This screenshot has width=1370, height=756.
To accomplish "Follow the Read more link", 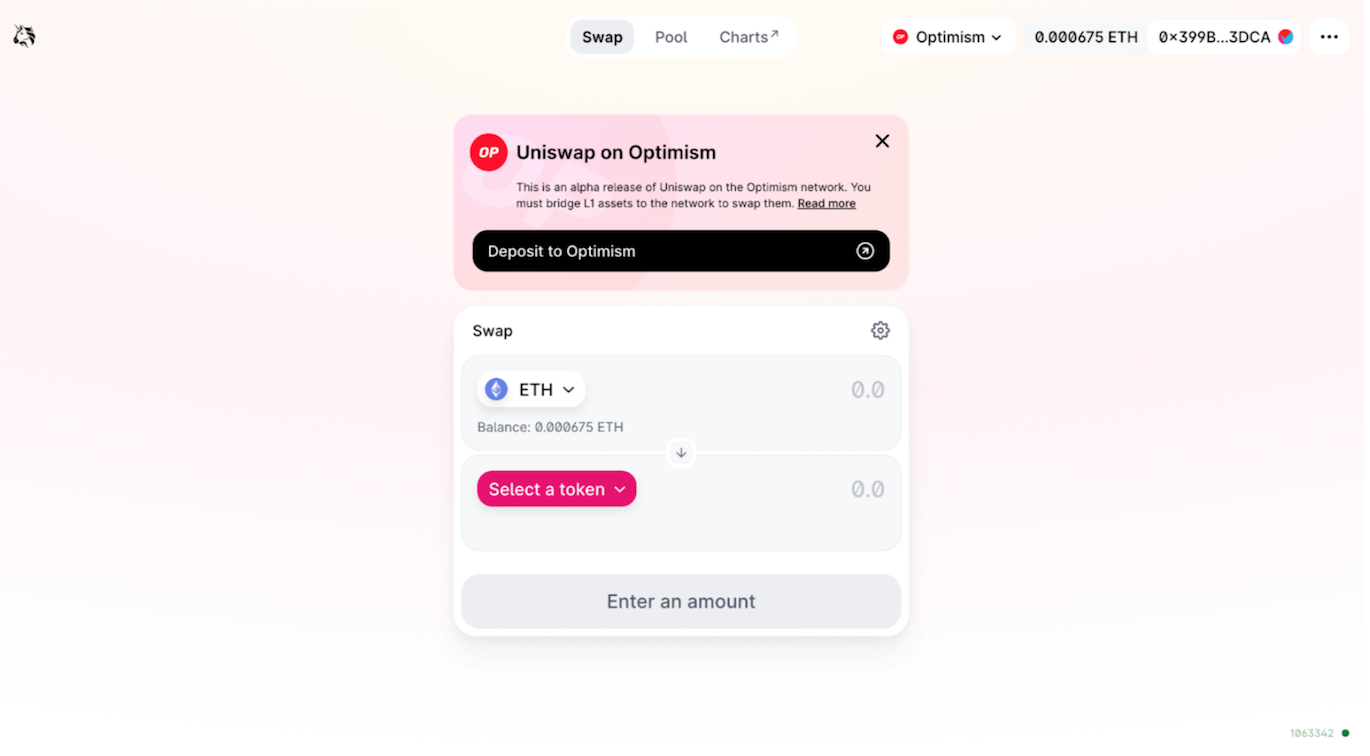I will 826,203.
